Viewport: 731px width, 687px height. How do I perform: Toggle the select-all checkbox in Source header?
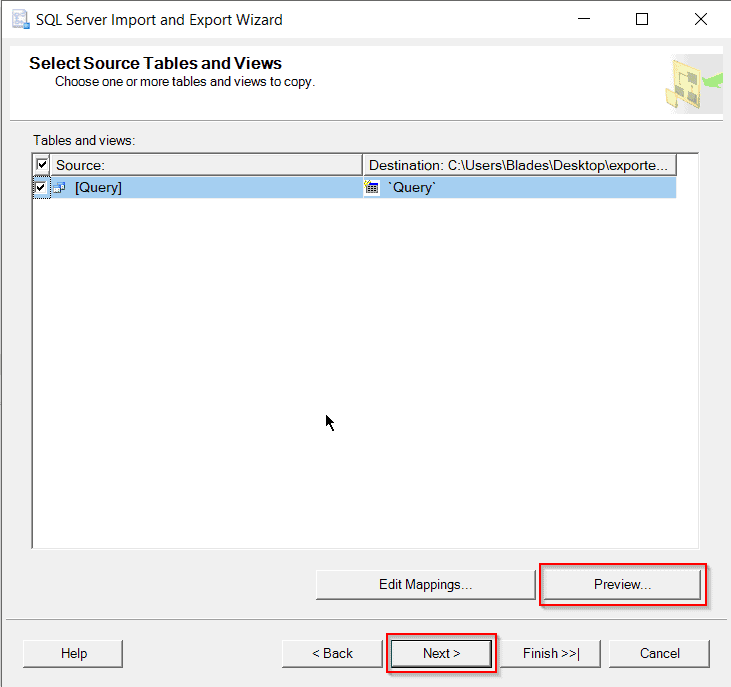point(42,165)
